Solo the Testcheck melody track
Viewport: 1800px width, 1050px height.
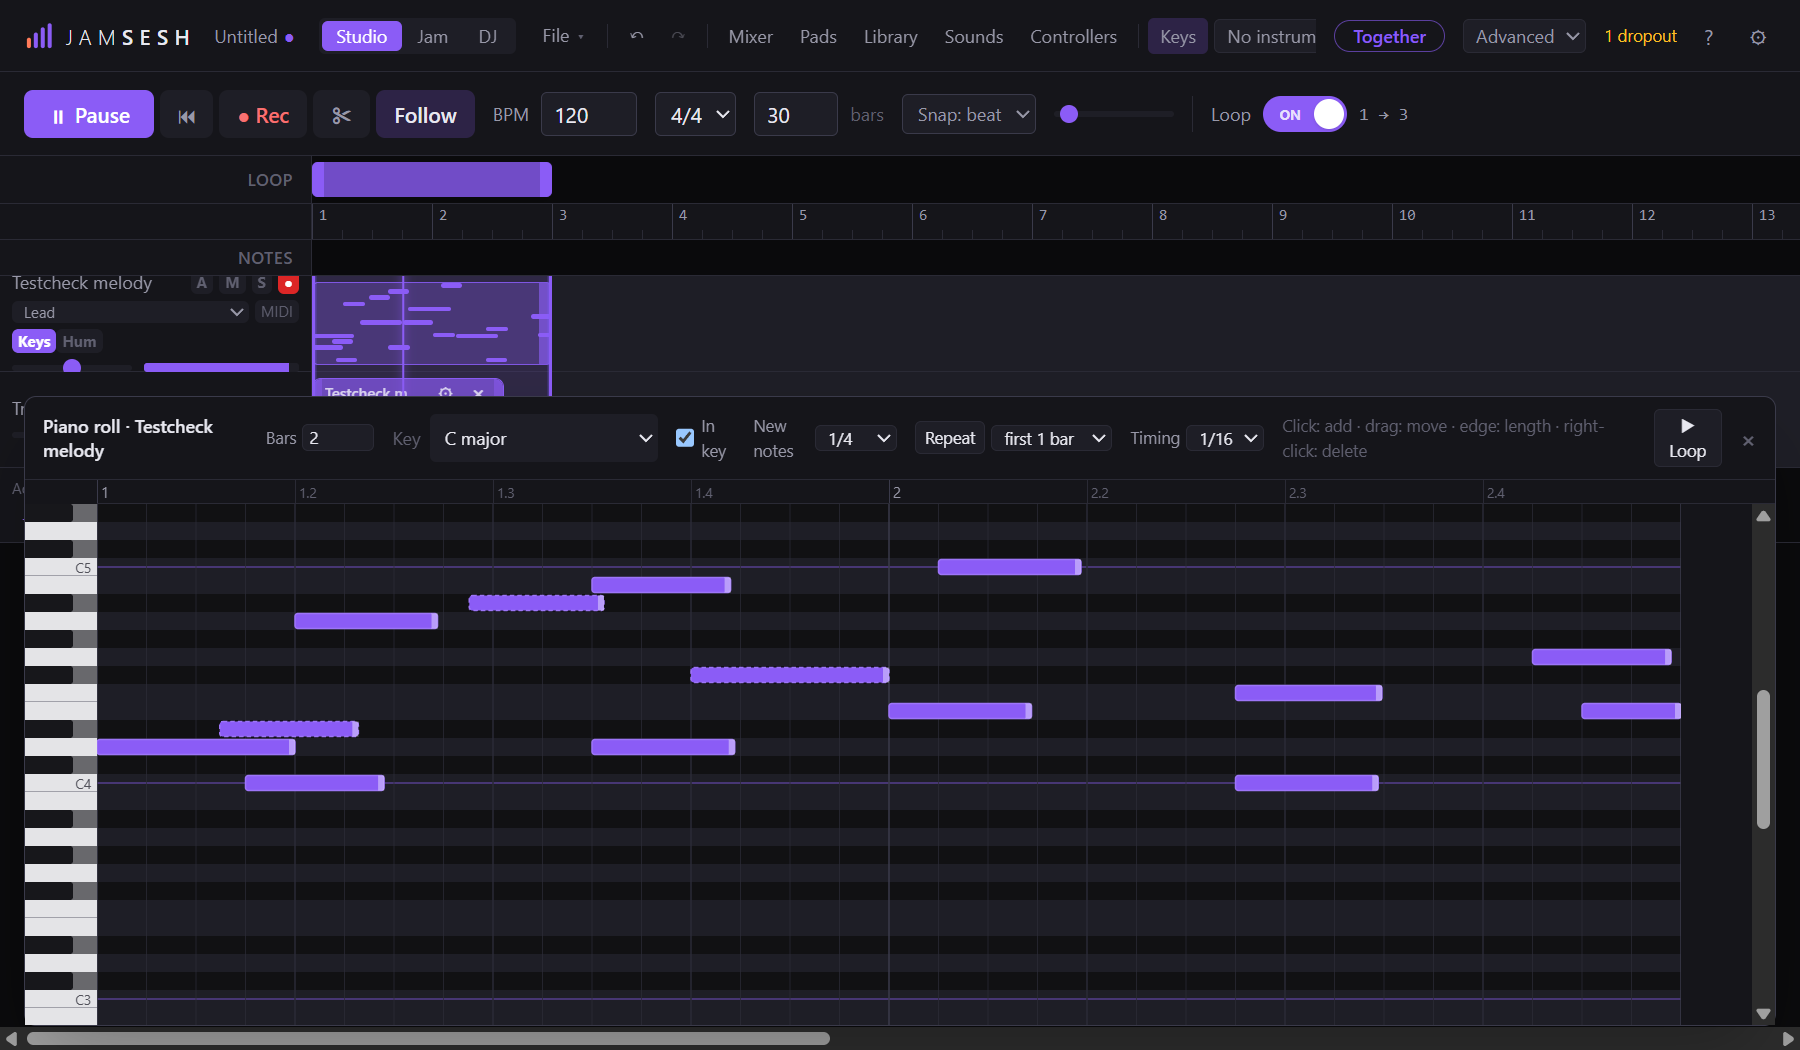pos(261,283)
